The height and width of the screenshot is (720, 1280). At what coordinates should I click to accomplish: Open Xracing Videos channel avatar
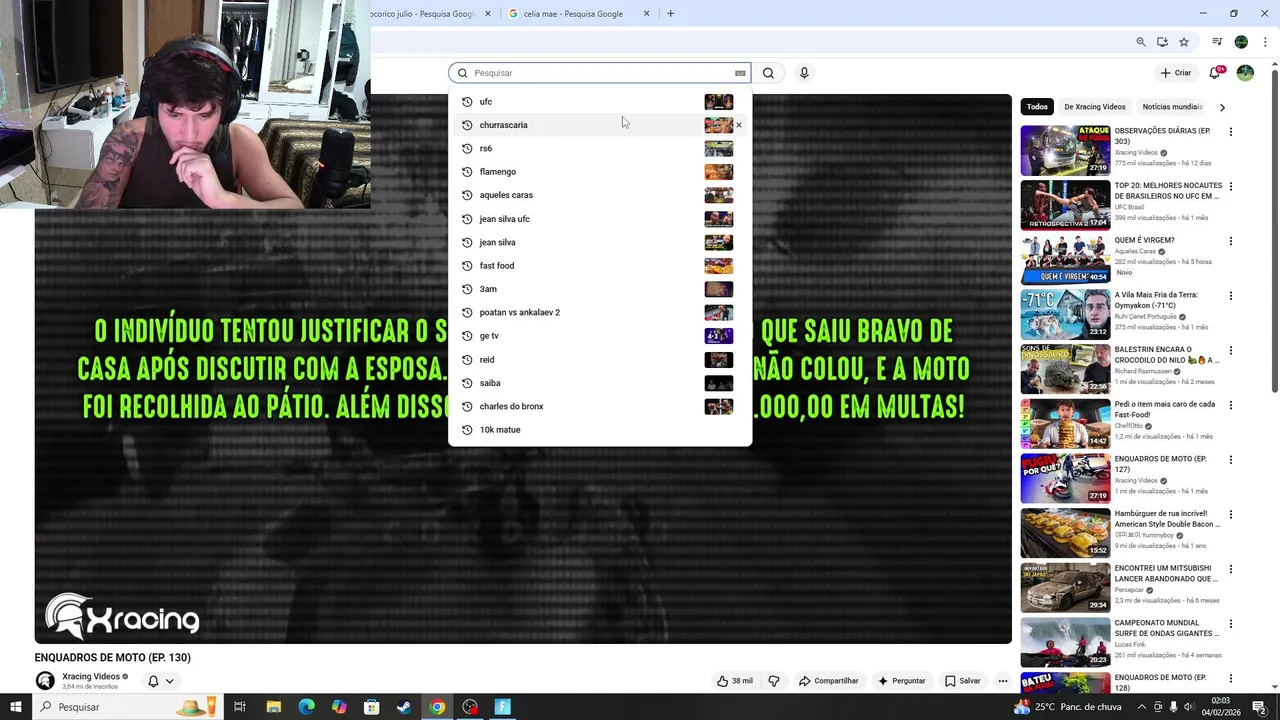(x=45, y=681)
